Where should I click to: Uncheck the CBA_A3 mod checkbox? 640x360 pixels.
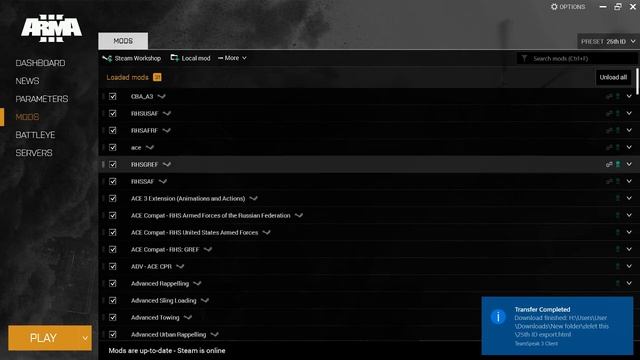coord(113,96)
